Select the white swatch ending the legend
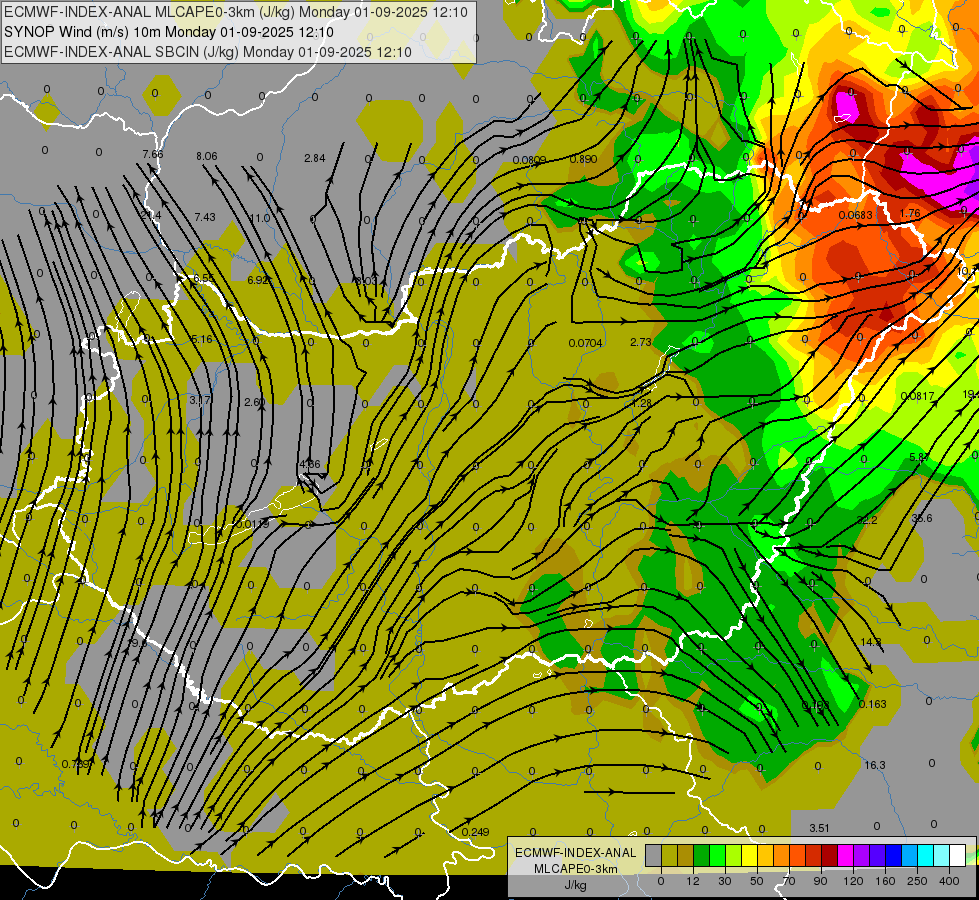Screen dimensions: 979x900 click(x=958, y=856)
